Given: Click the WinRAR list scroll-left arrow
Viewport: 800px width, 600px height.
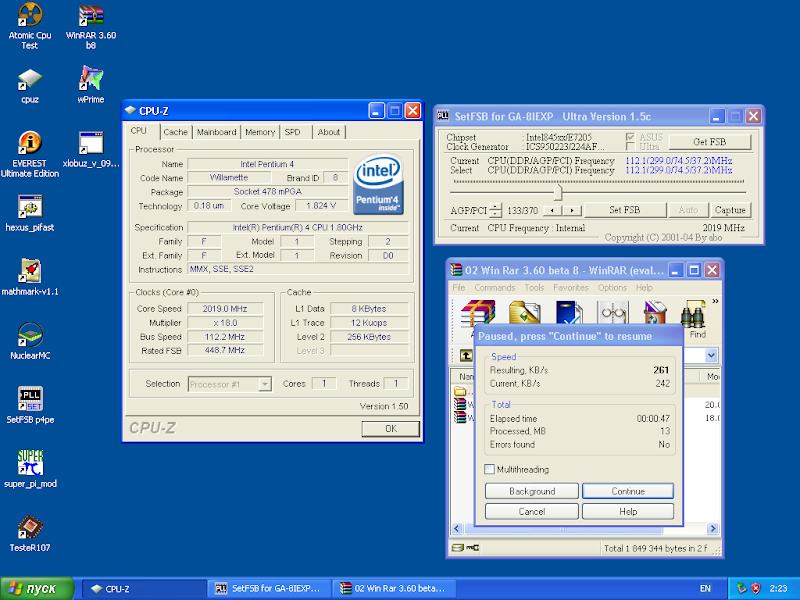Looking at the screenshot, I should tap(457, 529).
